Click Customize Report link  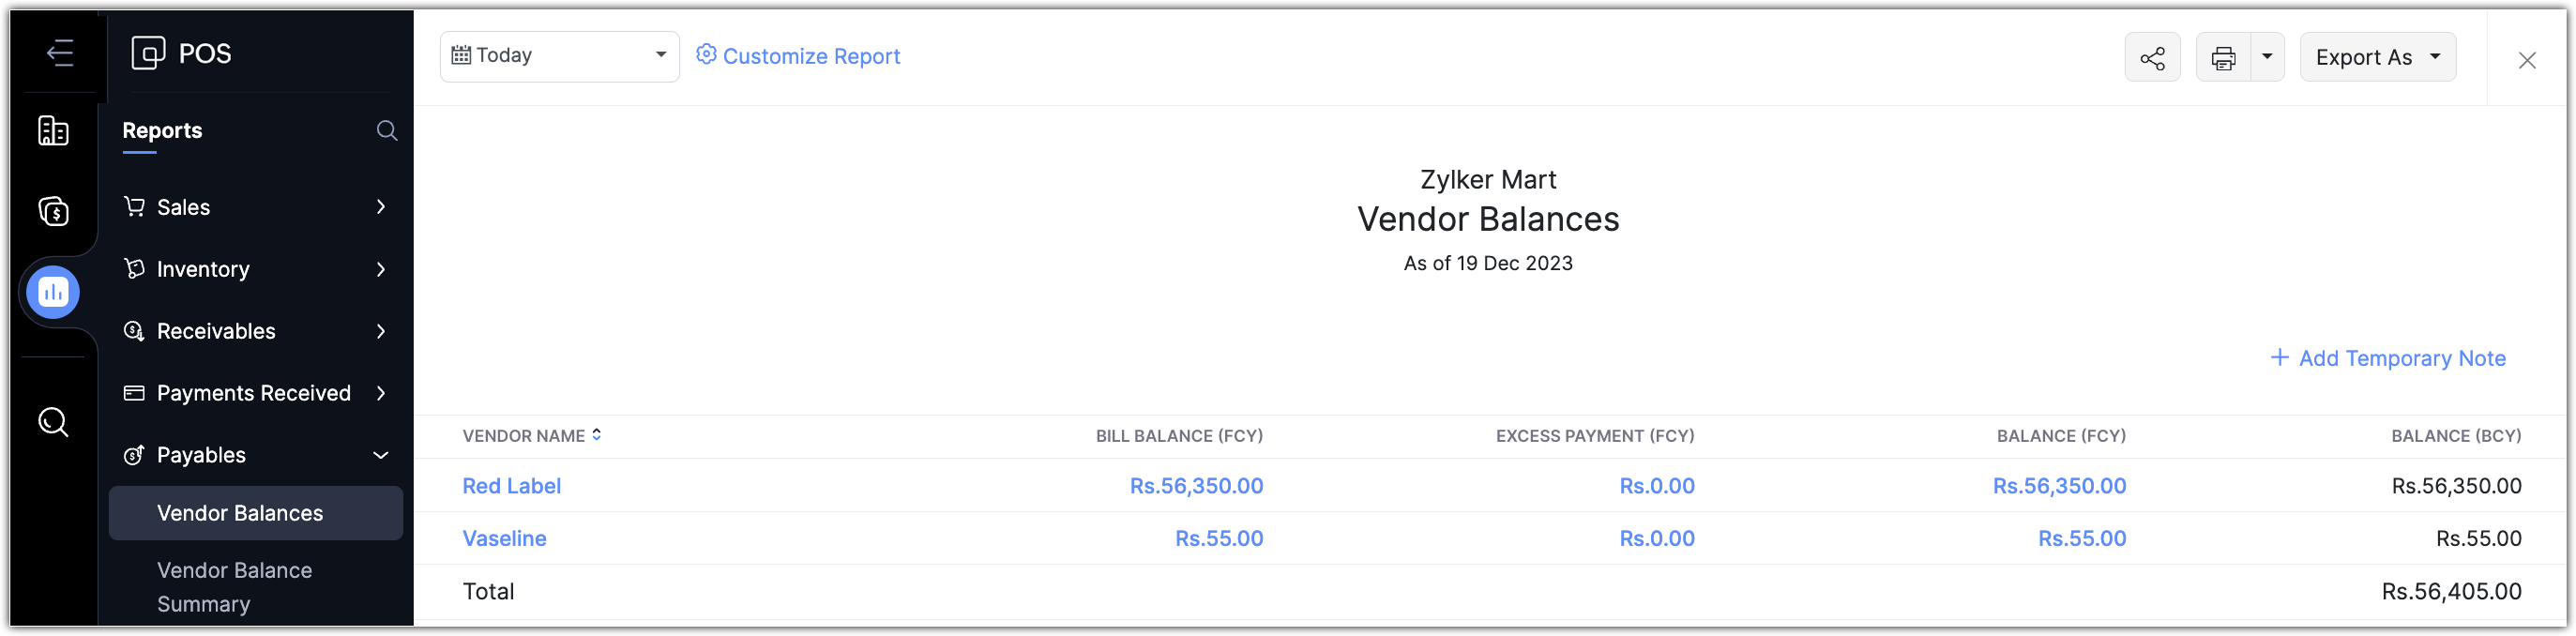pos(798,56)
